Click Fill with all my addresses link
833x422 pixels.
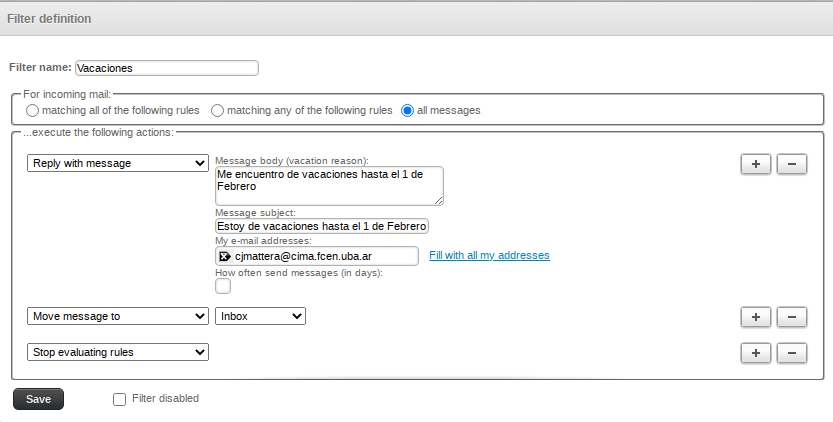[489, 256]
